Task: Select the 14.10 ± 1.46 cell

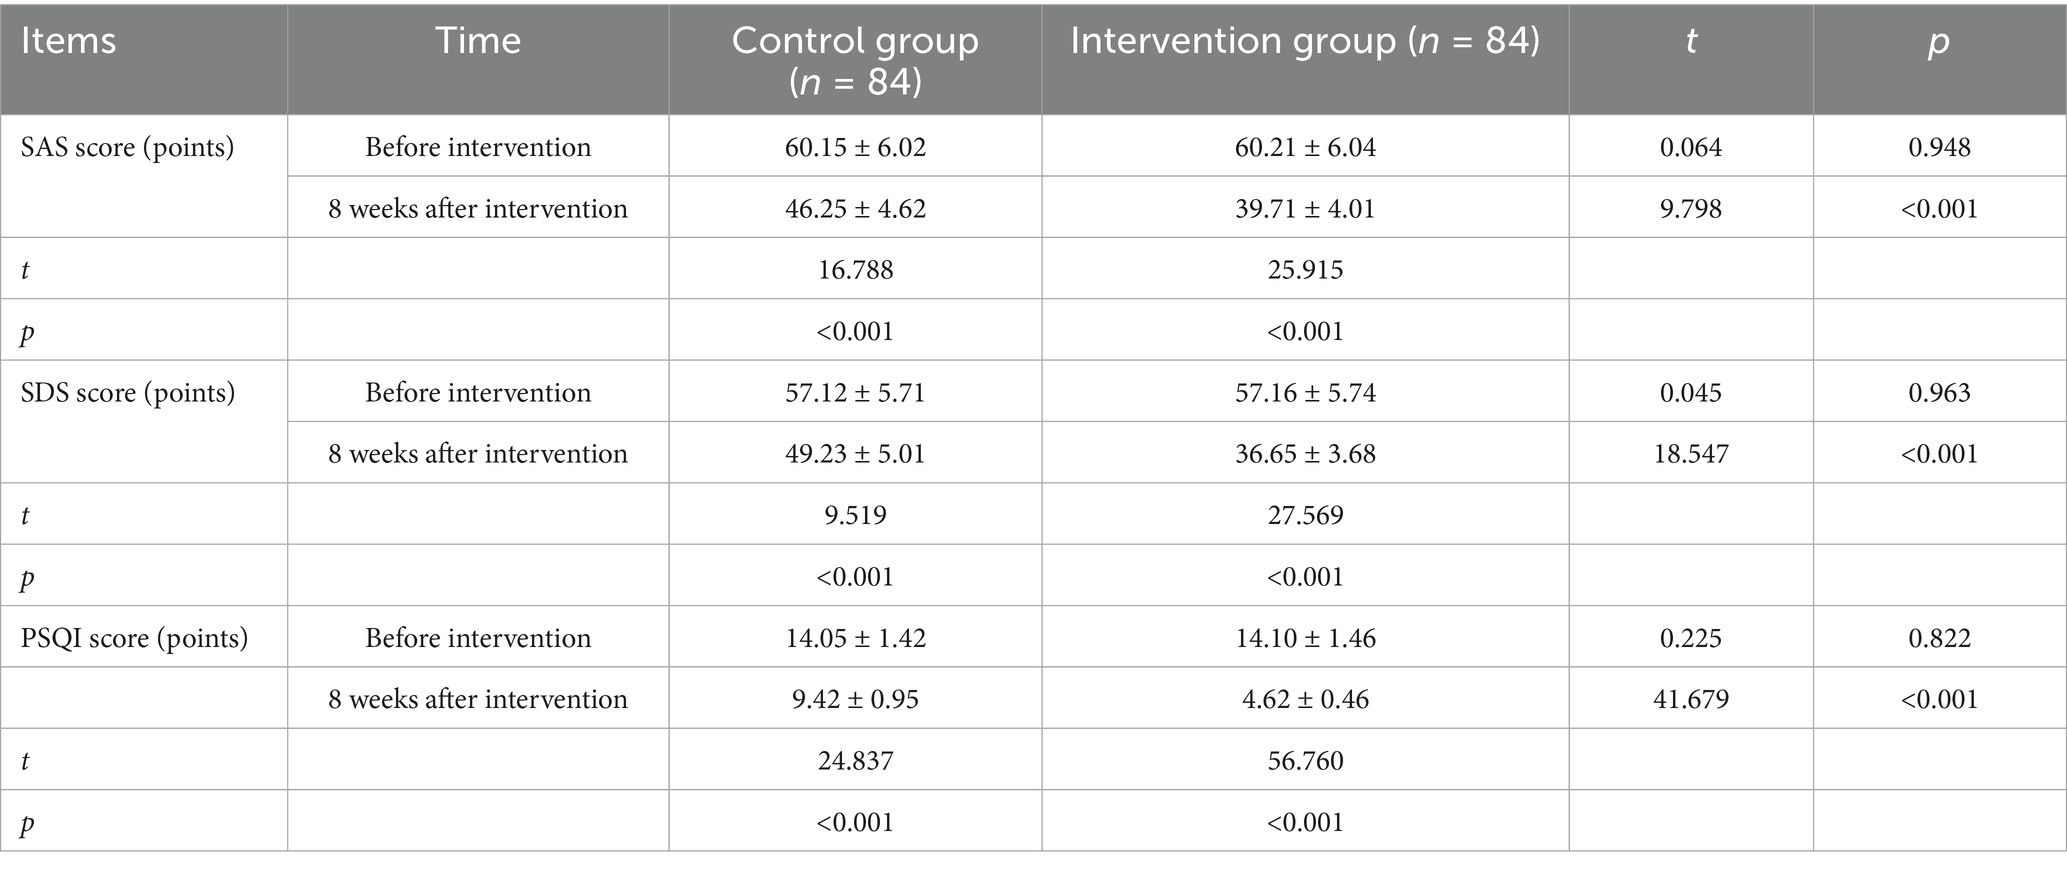Action: point(1305,638)
